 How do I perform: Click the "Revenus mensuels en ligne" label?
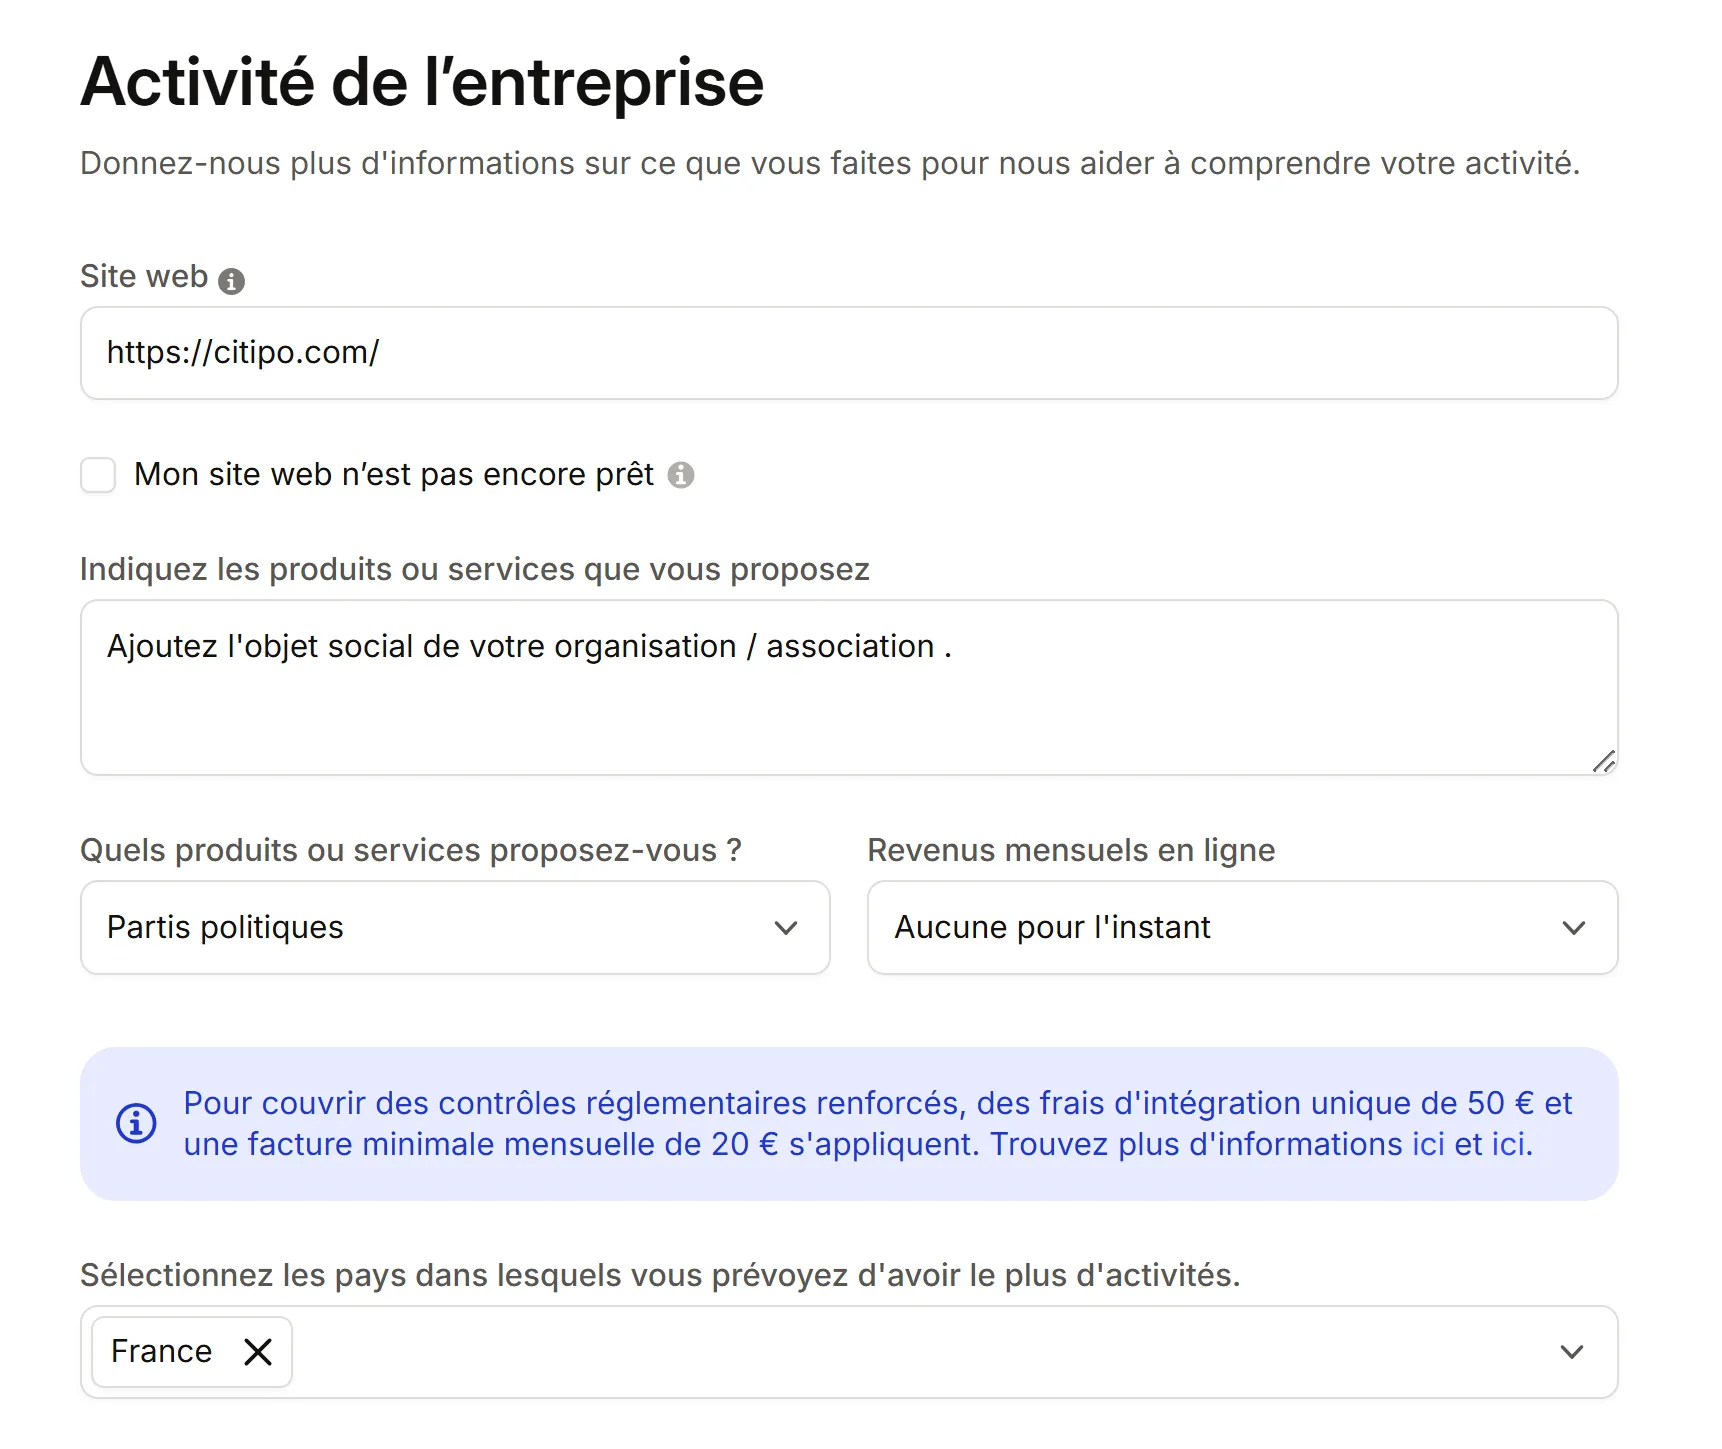click(x=1071, y=851)
